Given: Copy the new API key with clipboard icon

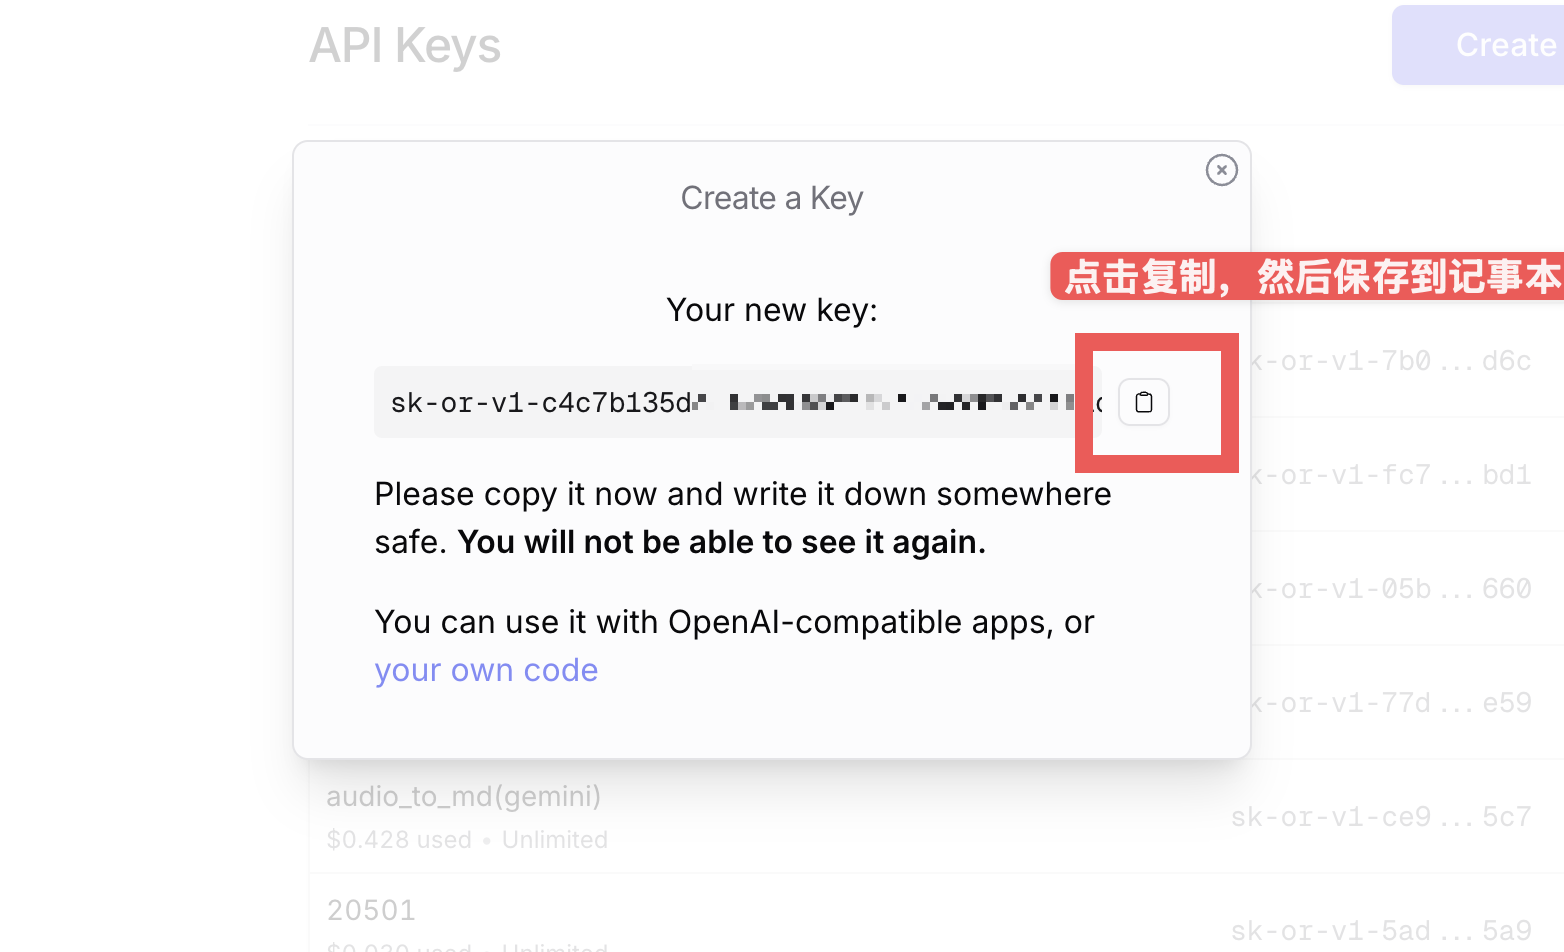Looking at the screenshot, I should pos(1144,402).
